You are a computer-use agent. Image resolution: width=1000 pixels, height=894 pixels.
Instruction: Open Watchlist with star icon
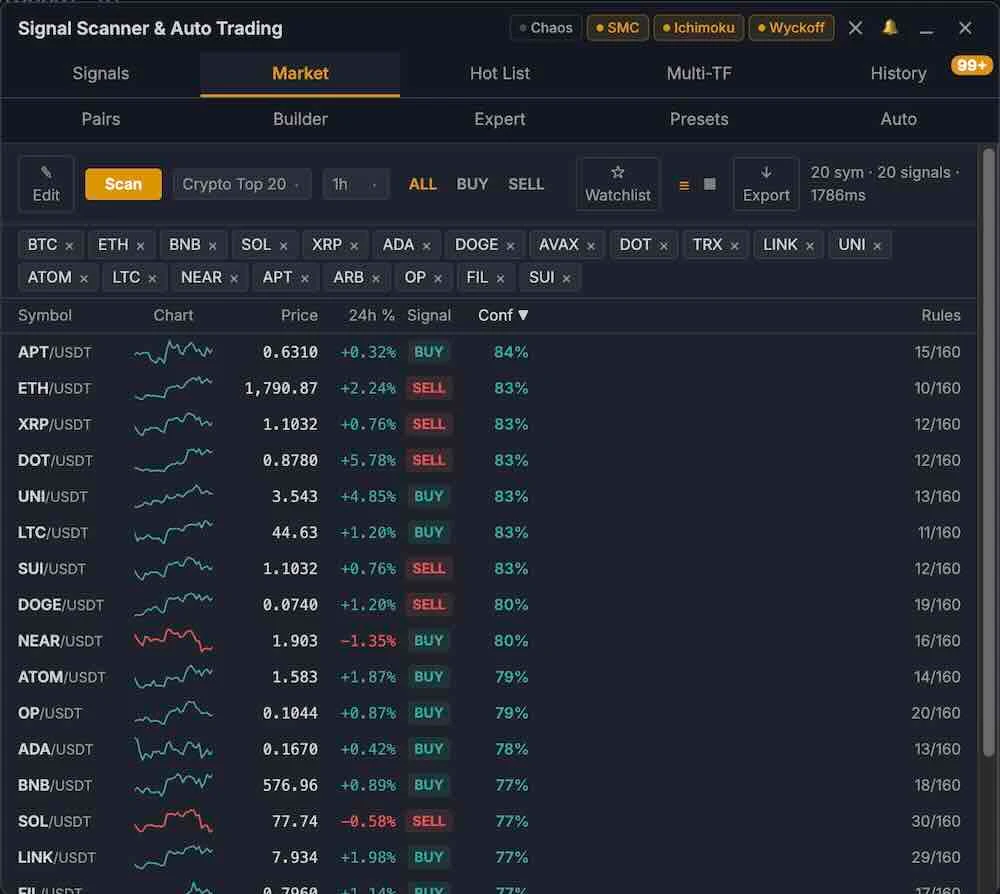pyautogui.click(x=617, y=184)
